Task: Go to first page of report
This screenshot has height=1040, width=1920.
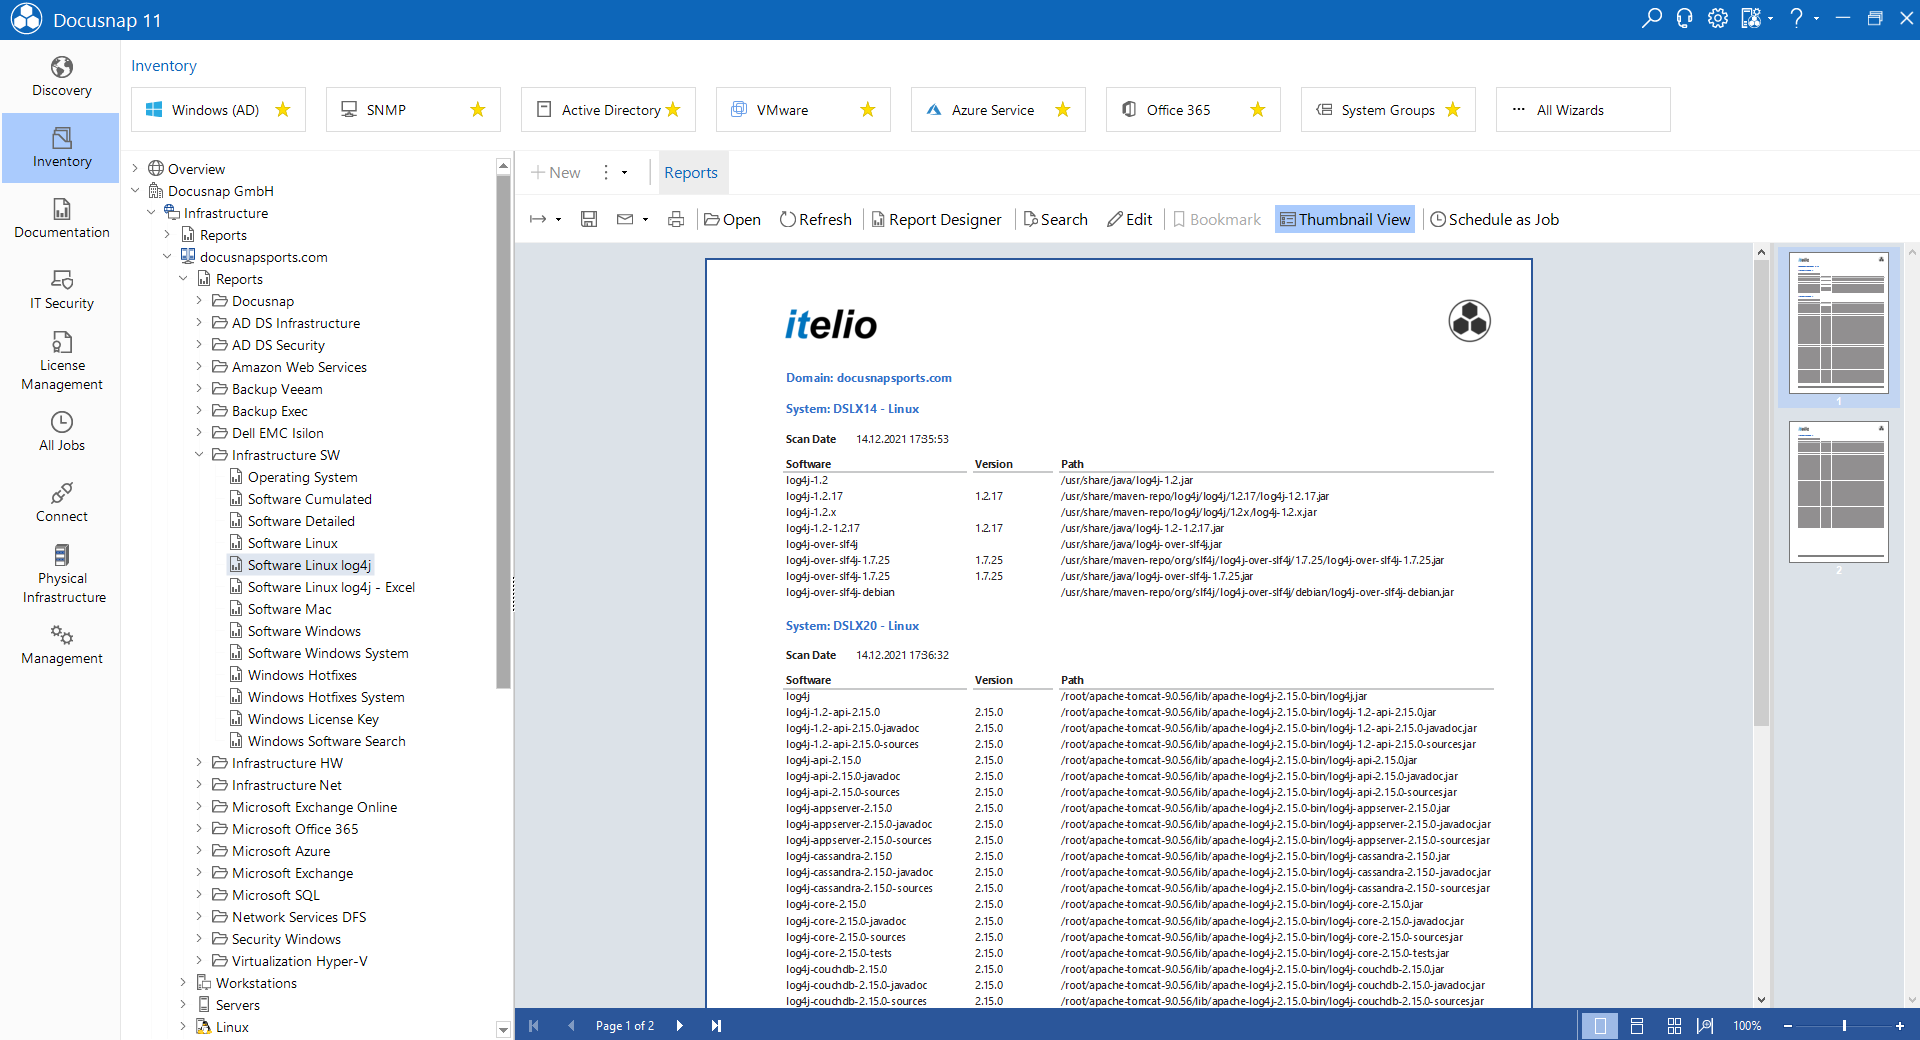Action: coord(534,1025)
